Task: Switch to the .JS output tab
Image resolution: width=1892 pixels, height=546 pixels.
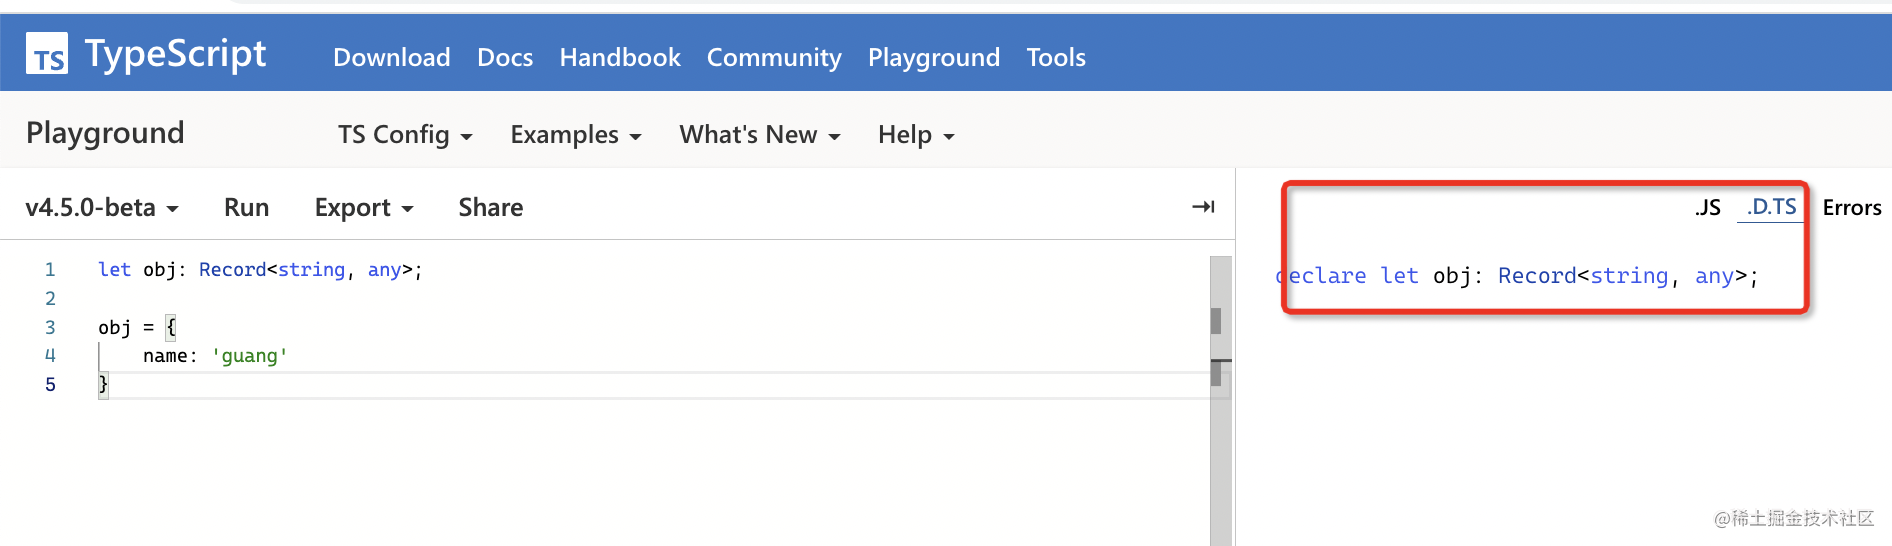Action: (1708, 208)
